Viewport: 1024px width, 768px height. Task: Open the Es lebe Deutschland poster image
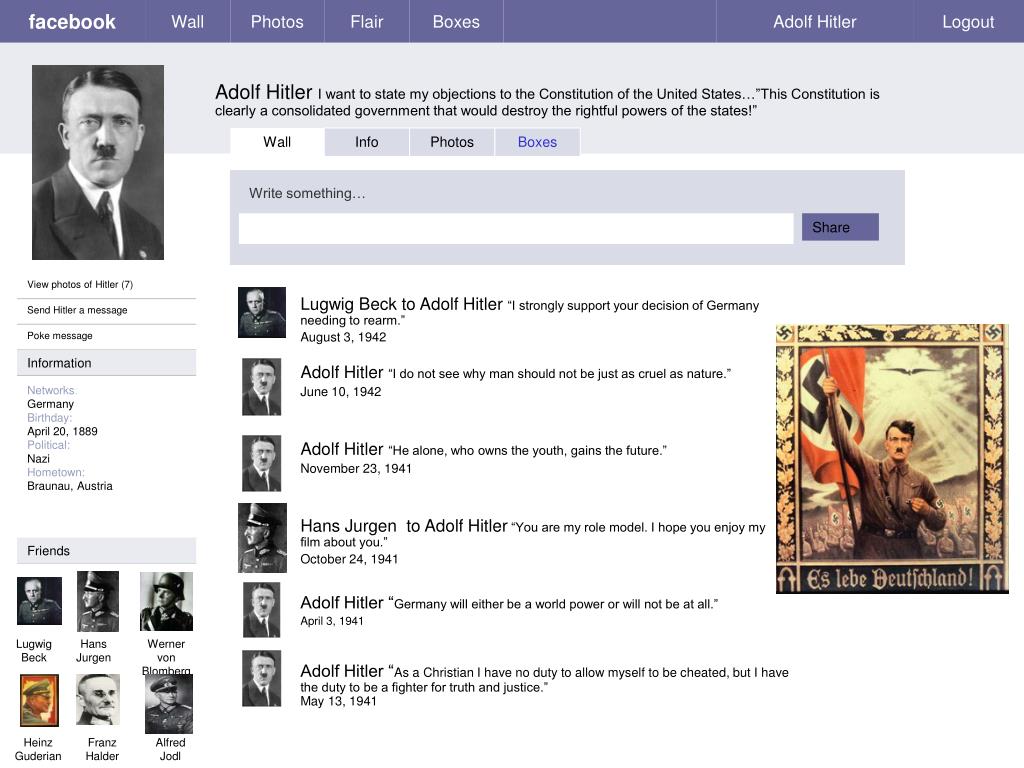pos(892,458)
